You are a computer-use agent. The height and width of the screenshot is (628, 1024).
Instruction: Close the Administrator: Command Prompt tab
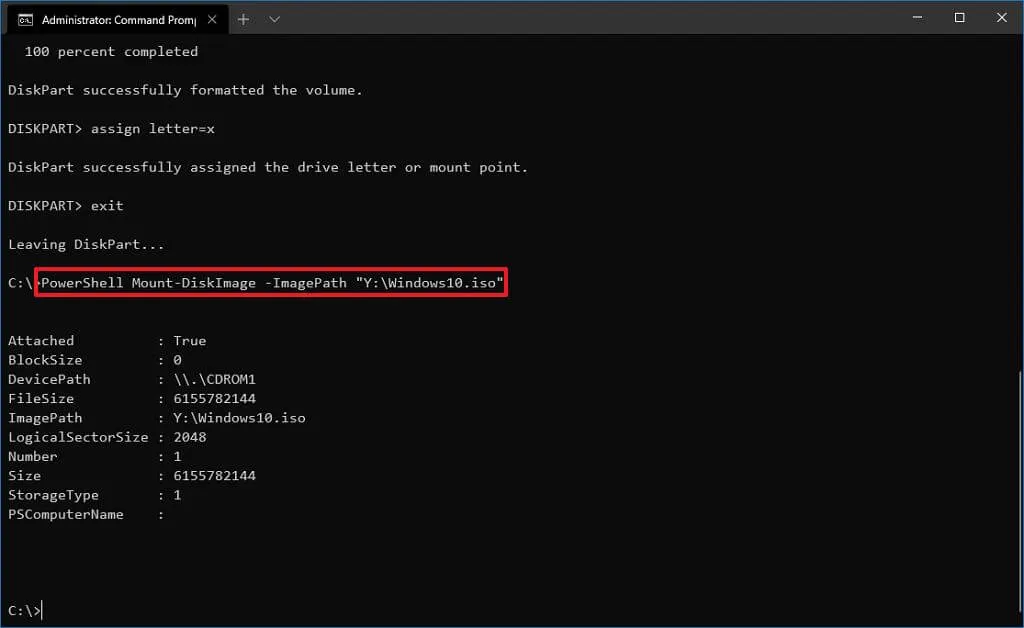coord(211,18)
